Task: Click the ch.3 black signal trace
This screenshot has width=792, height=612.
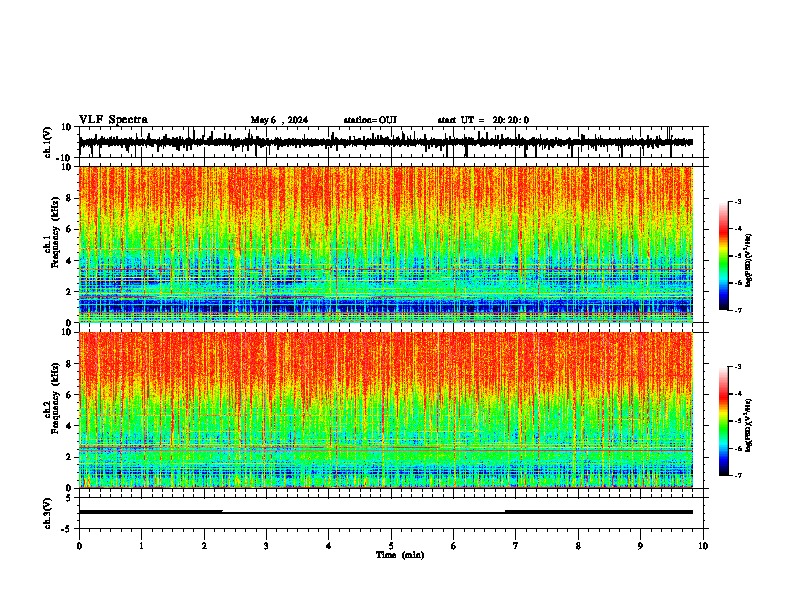Action: coord(385,512)
